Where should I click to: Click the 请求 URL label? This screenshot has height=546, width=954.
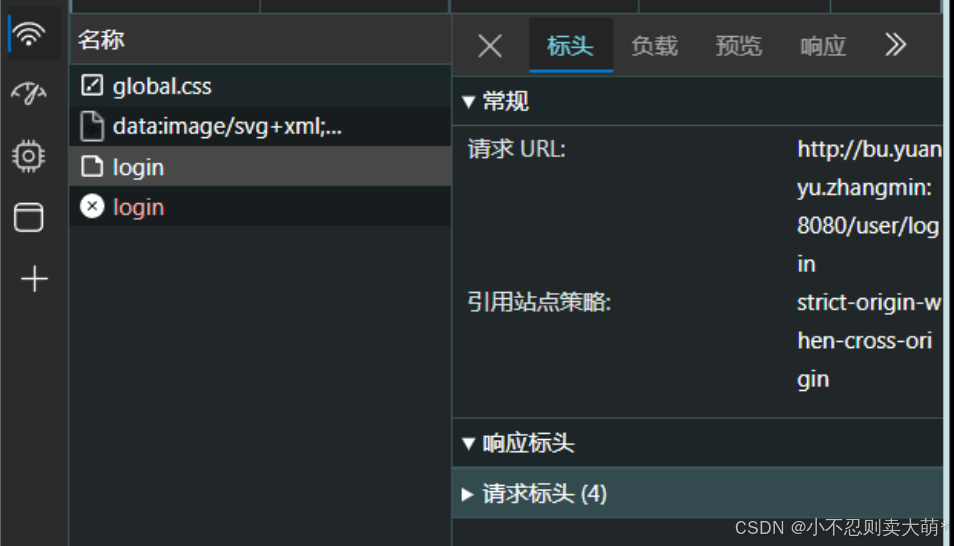coord(517,149)
